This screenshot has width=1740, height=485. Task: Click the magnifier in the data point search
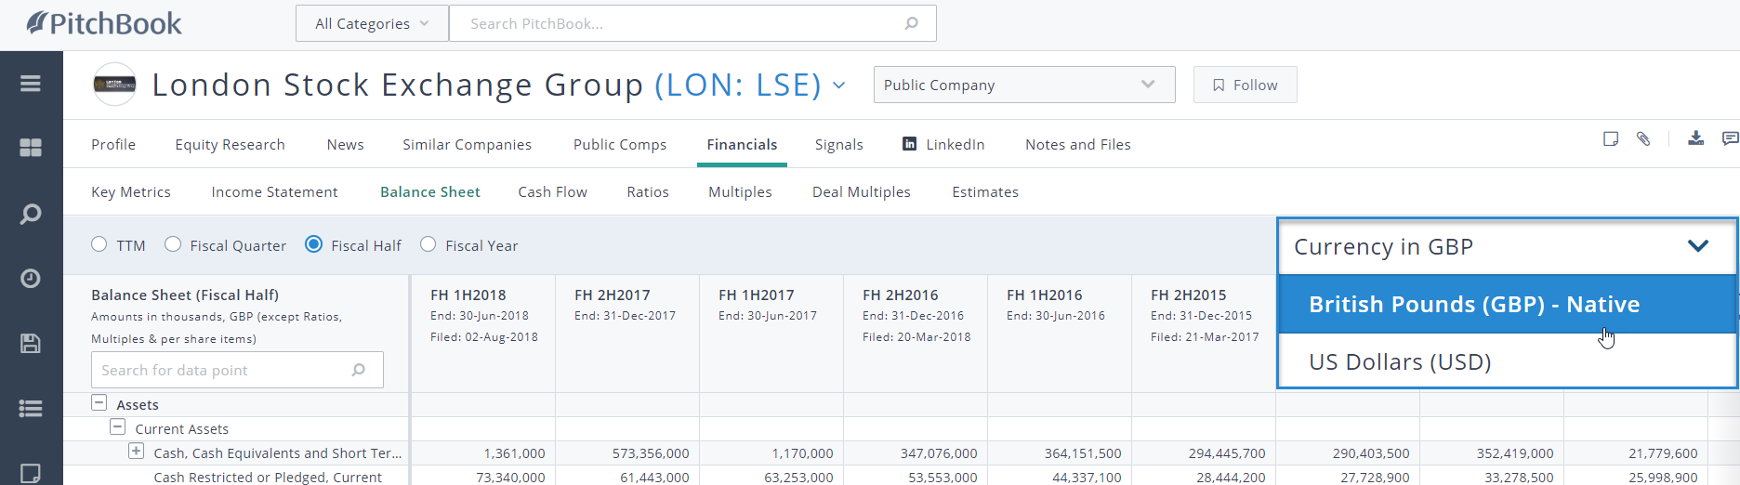pyautogui.click(x=358, y=370)
